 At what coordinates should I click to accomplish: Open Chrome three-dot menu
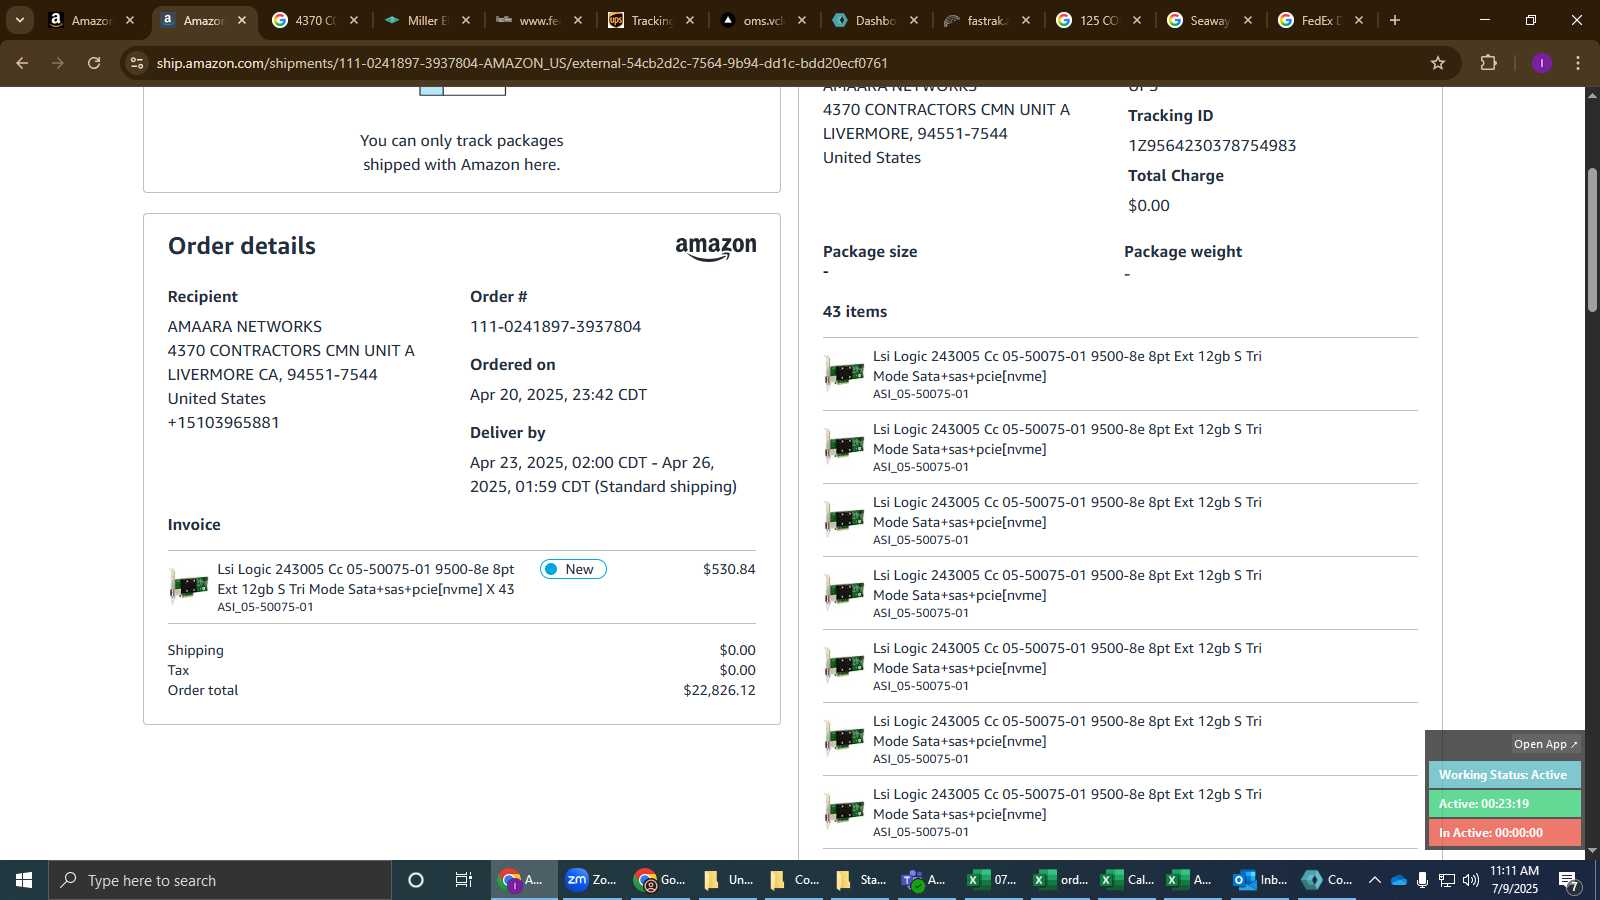point(1578,63)
